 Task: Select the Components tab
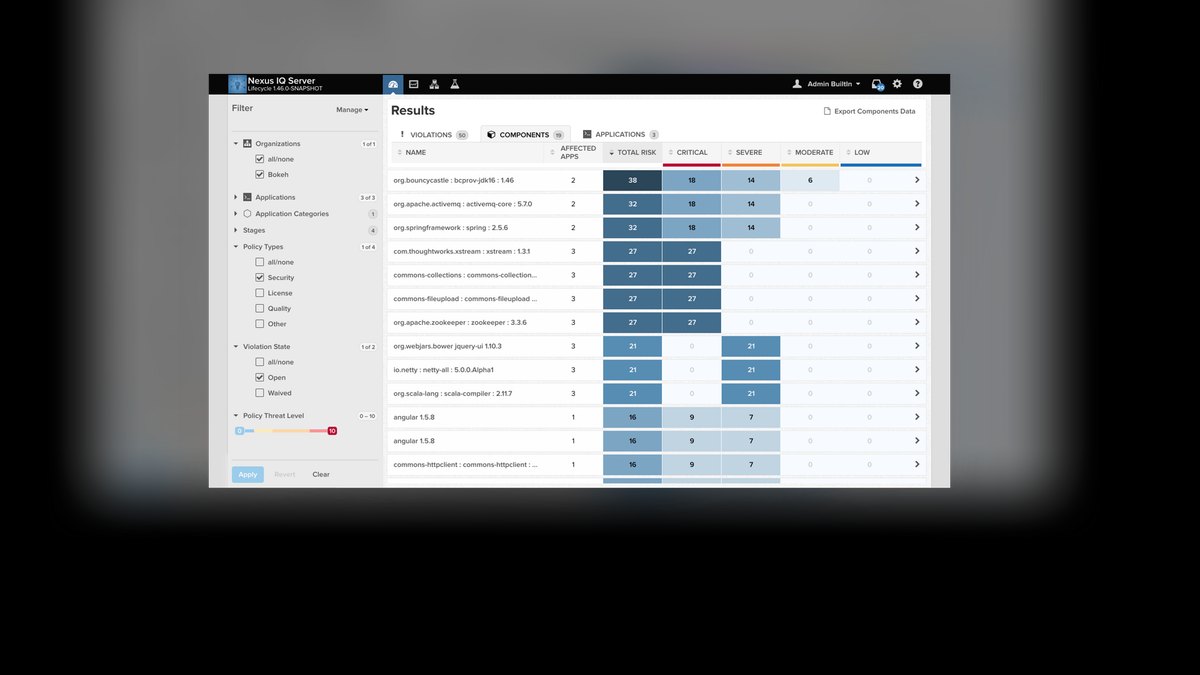coord(525,134)
